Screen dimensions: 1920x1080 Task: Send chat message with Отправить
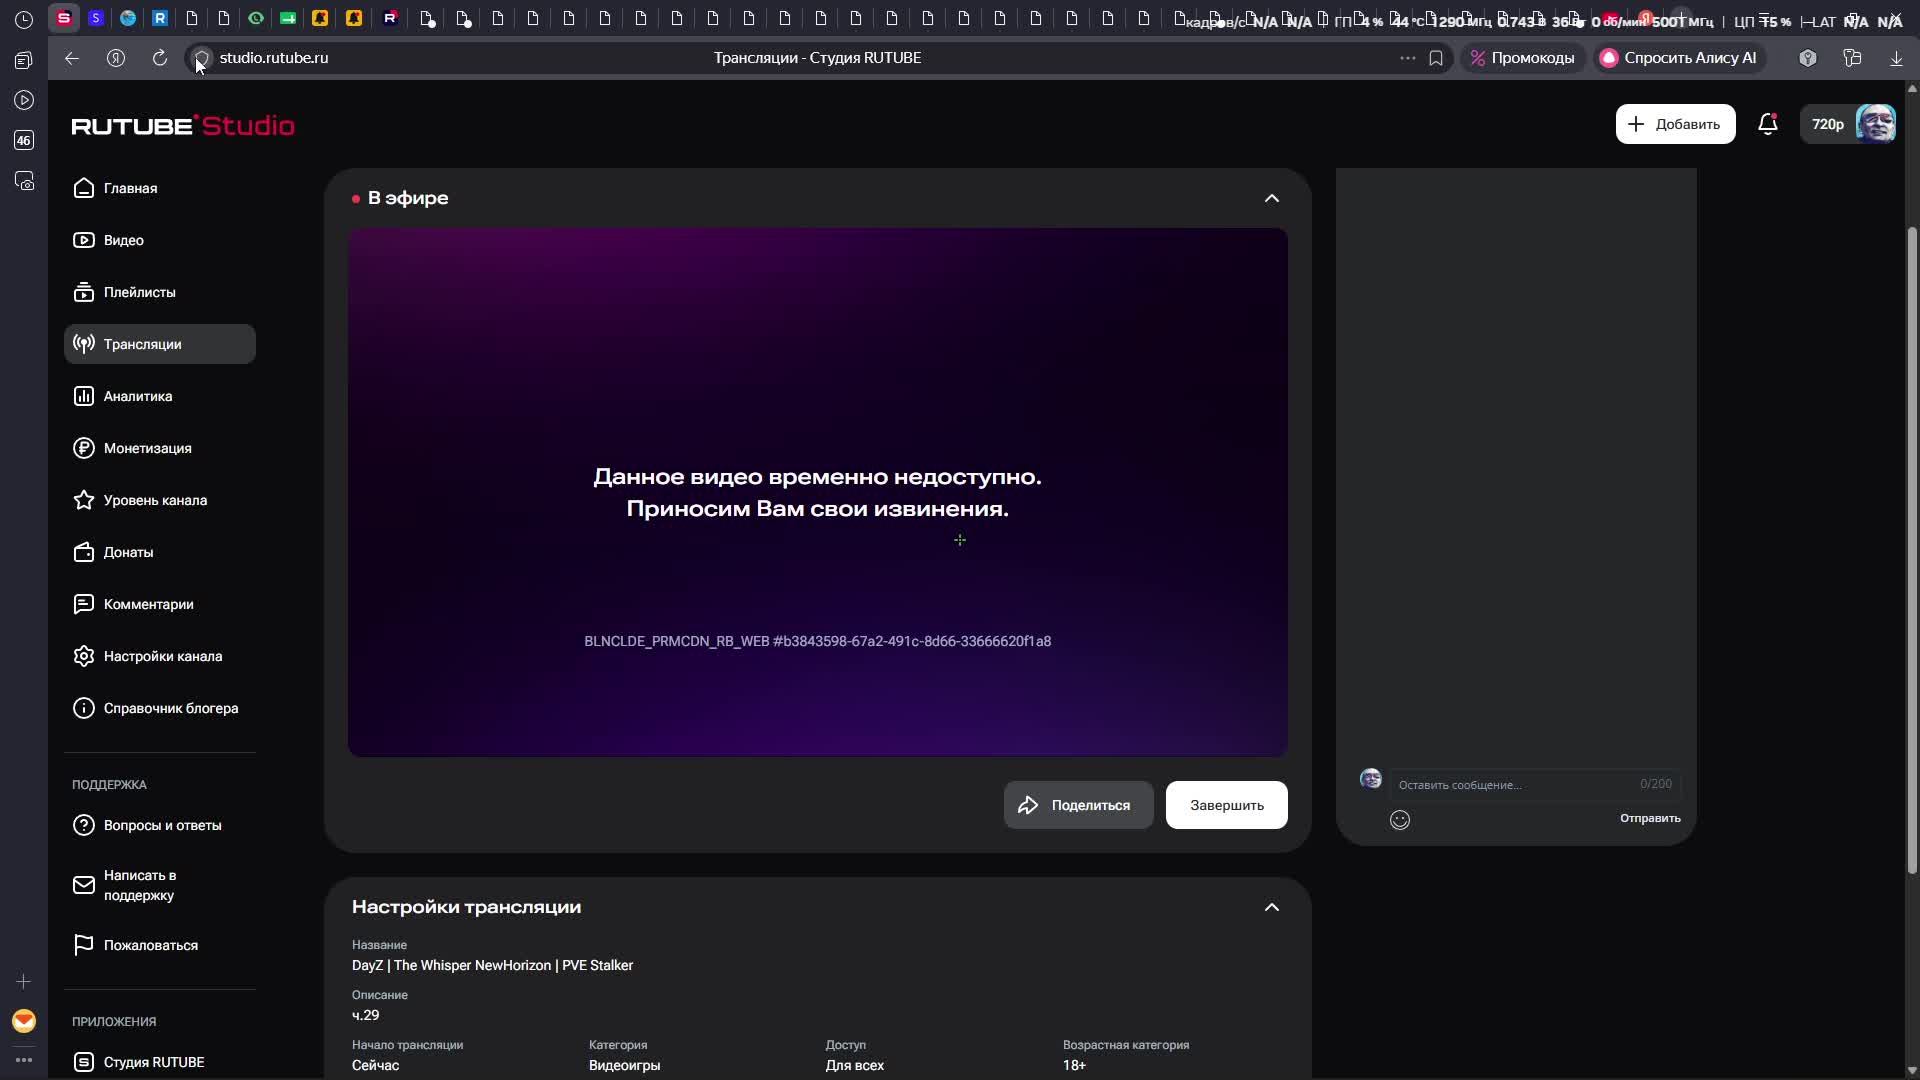point(1650,818)
